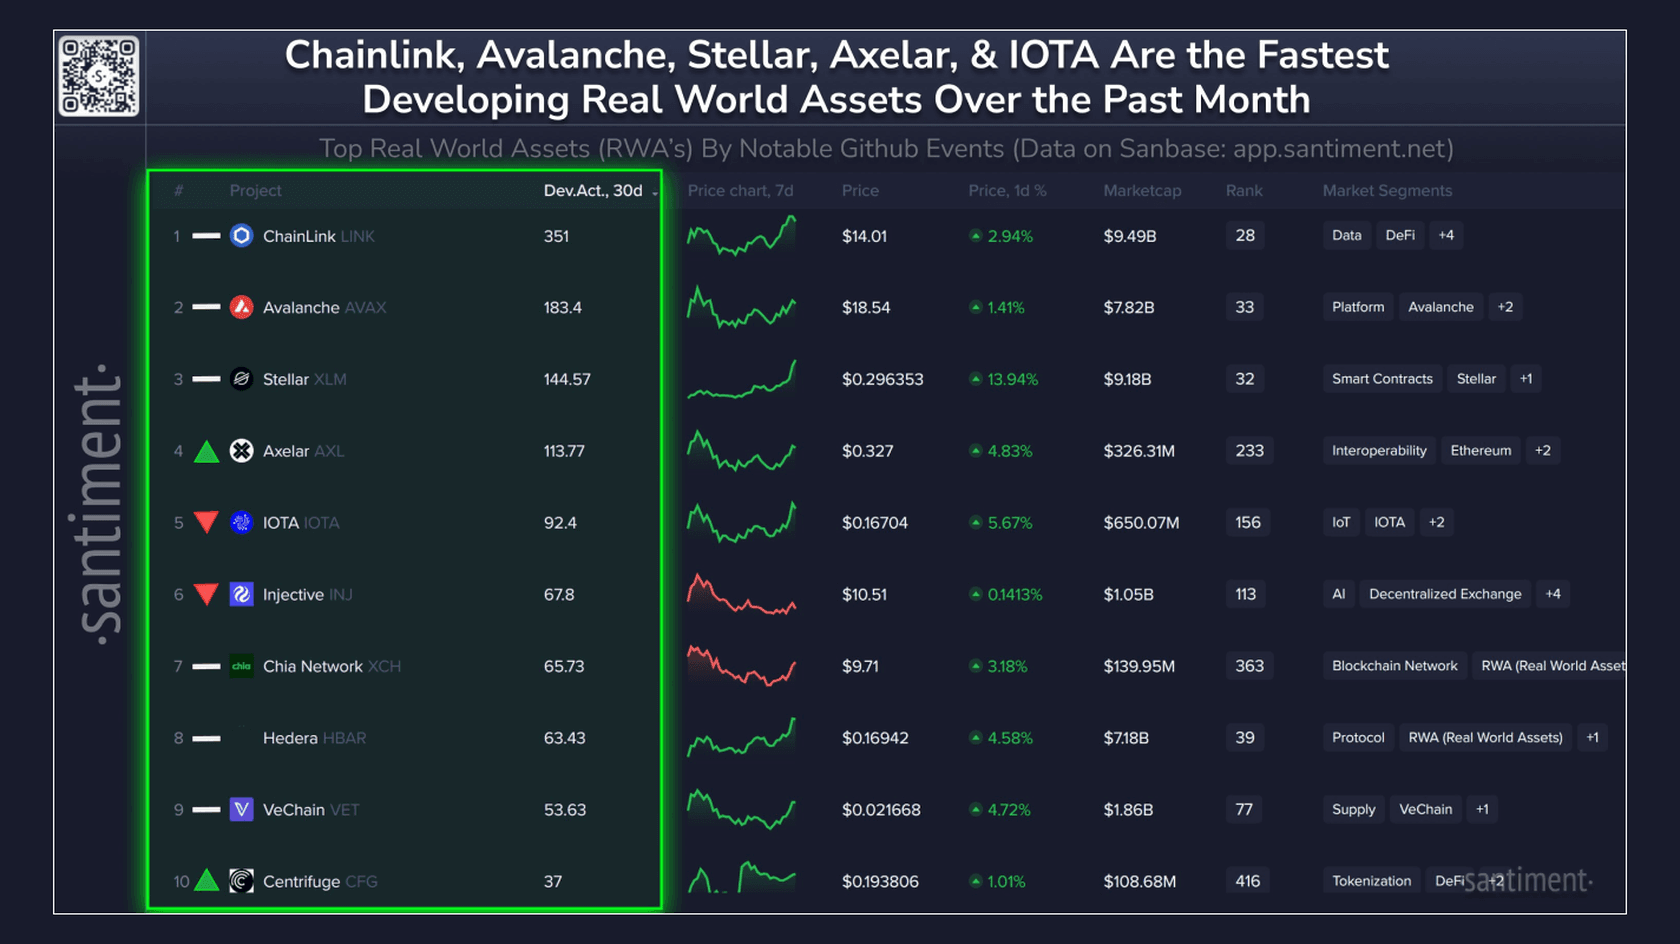Click Stellar's price $0.296353
This screenshot has height=944, width=1680.
click(883, 379)
